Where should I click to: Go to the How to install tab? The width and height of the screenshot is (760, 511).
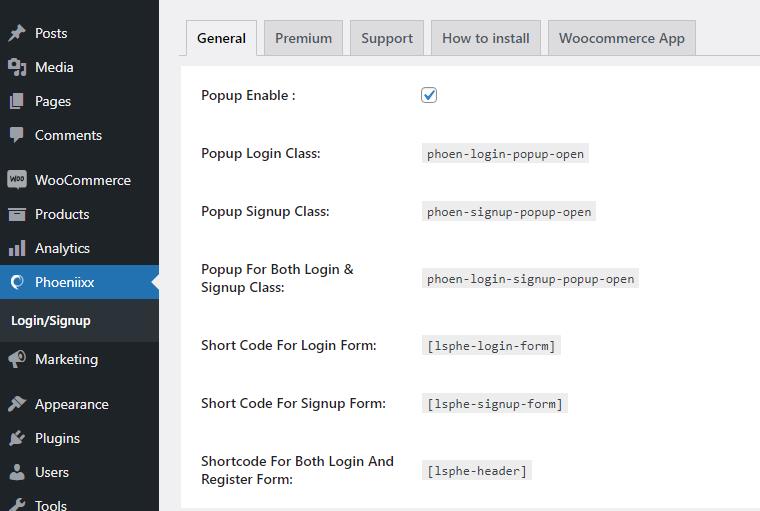pyautogui.click(x=486, y=38)
